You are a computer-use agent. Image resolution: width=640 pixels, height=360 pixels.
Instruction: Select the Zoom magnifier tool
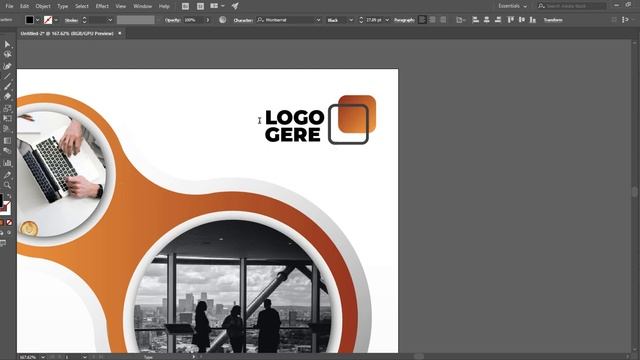tap(7, 185)
